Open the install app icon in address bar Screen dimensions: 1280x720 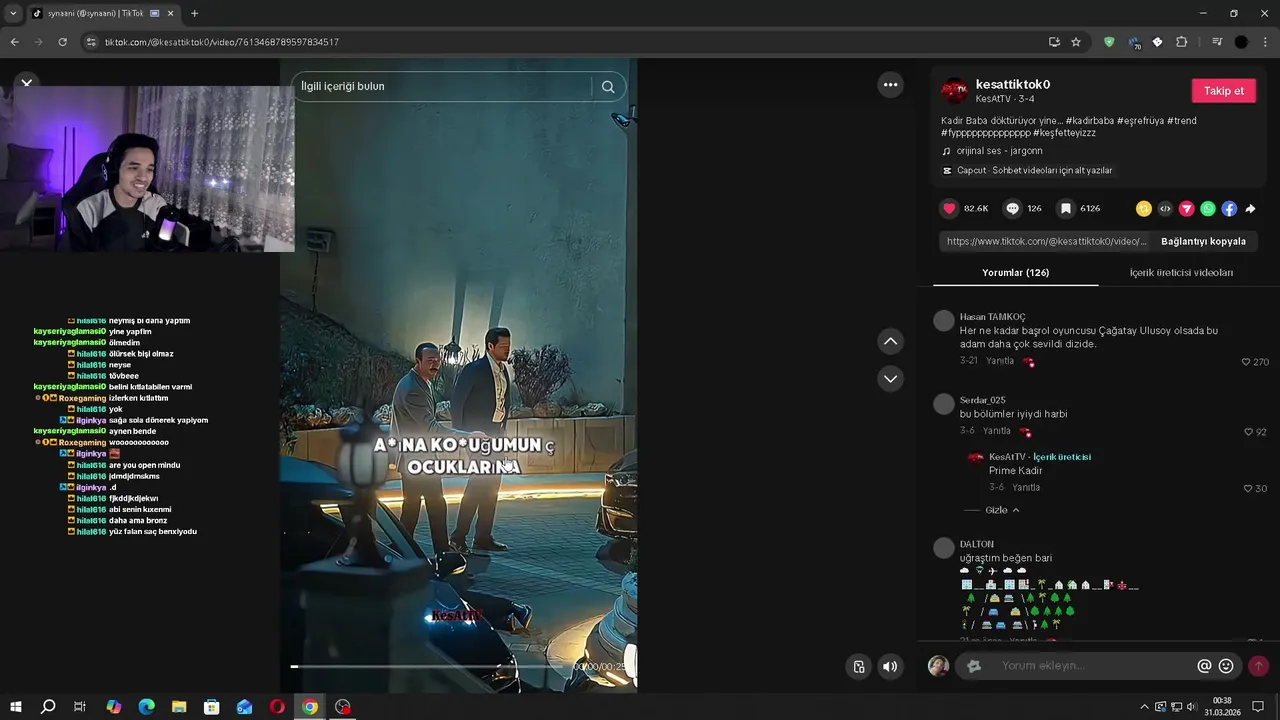(1054, 42)
